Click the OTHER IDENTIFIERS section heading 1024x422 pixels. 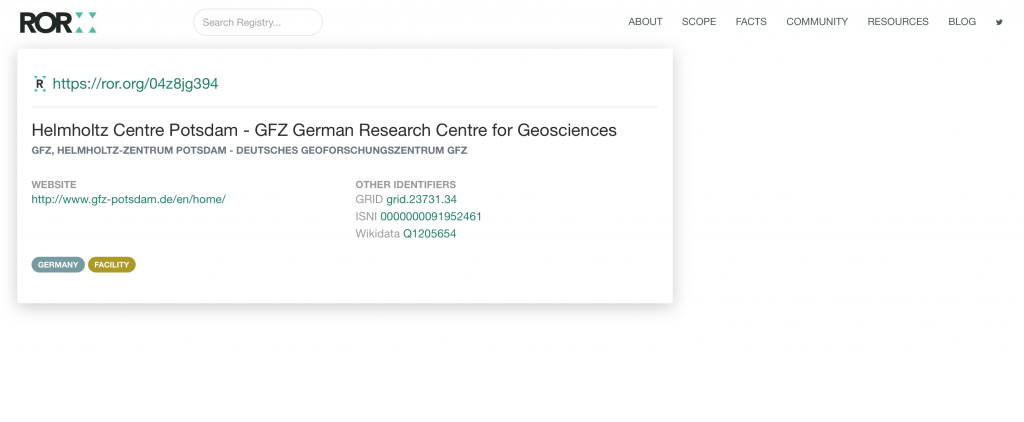click(405, 184)
